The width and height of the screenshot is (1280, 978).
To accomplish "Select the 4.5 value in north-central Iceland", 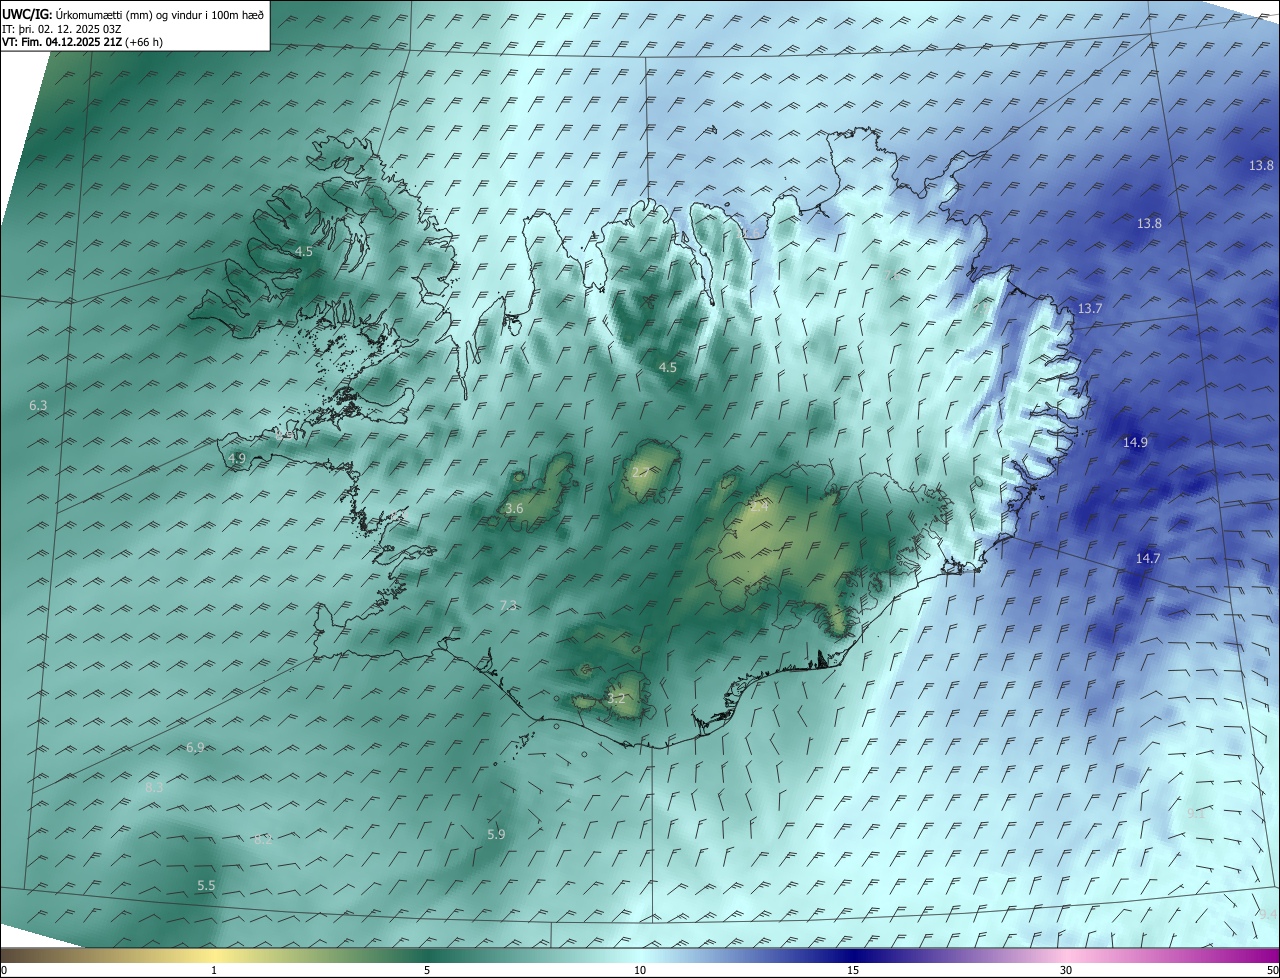I will tap(667, 368).
